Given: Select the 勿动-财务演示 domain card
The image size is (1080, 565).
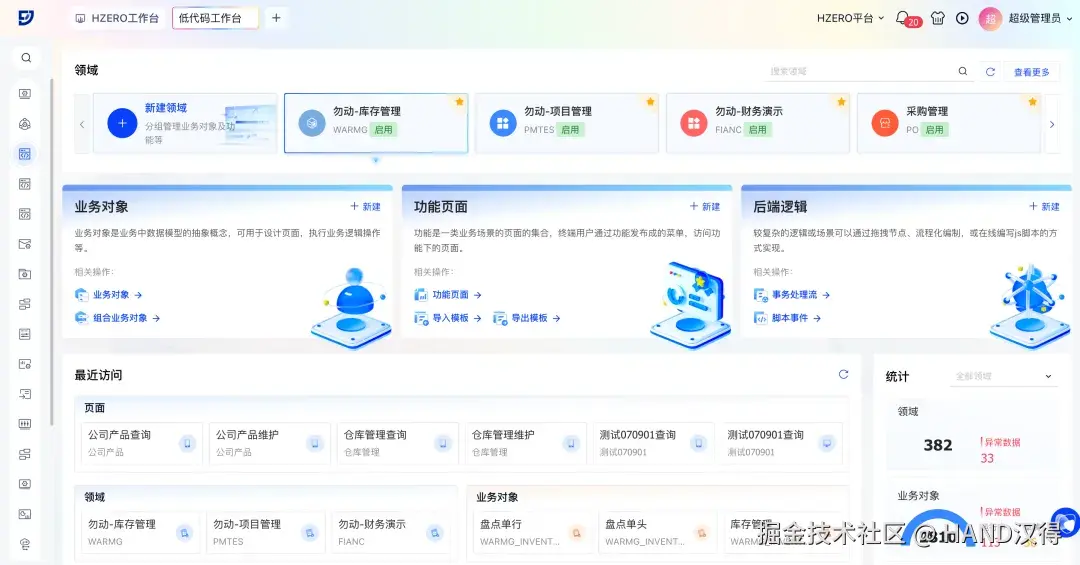Looking at the screenshot, I should click(758, 123).
